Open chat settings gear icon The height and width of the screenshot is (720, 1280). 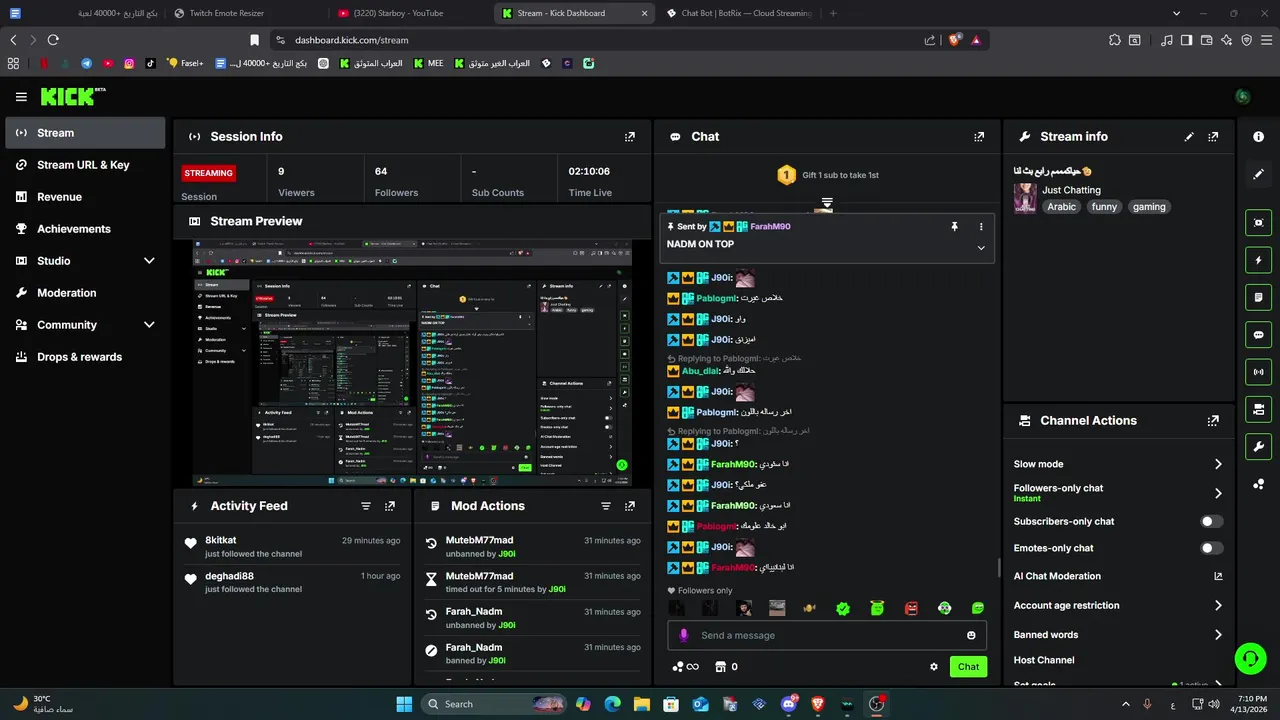tap(934, 667)
